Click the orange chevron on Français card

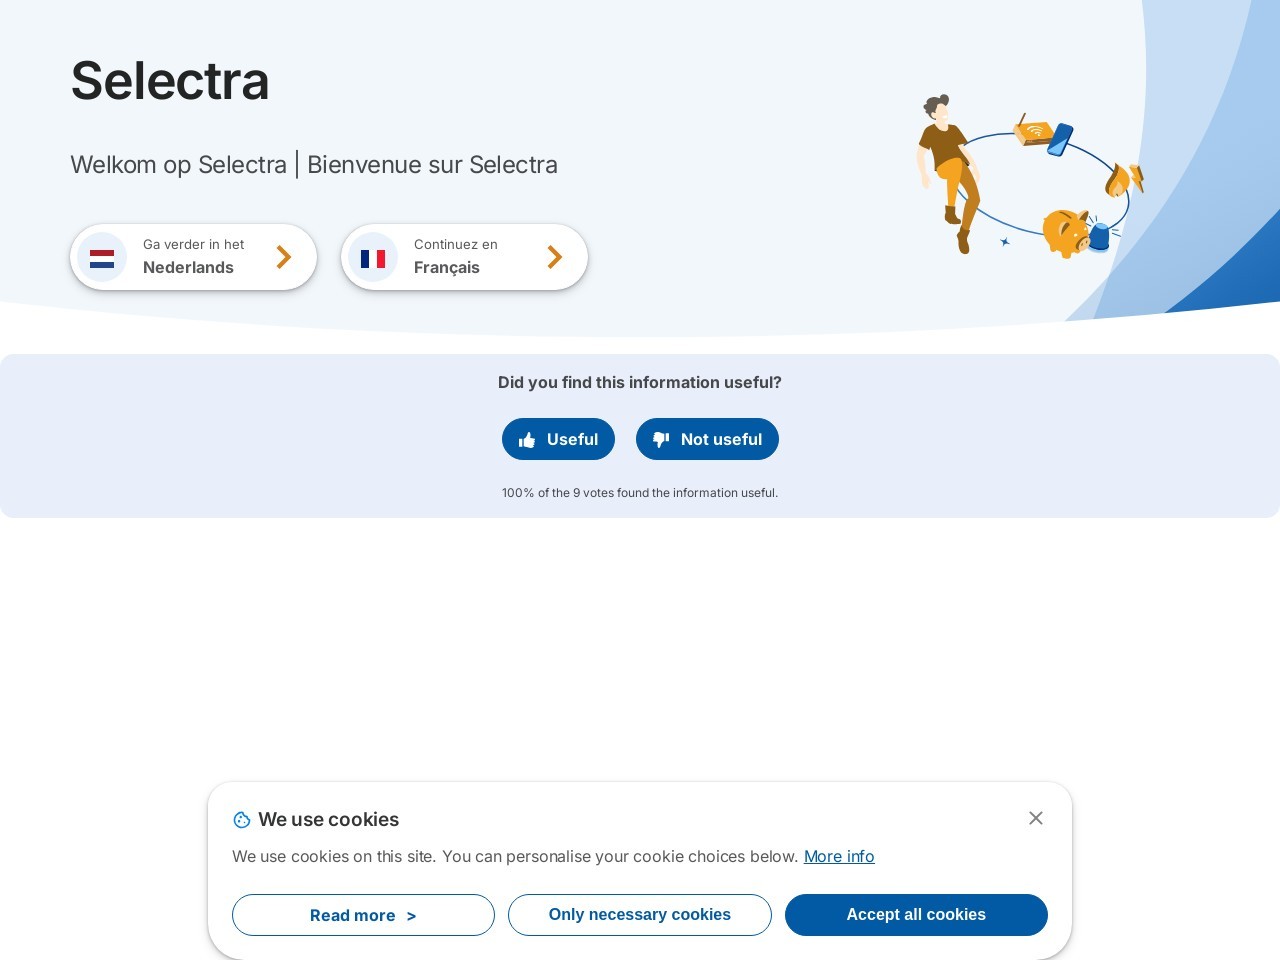pyautogui.click(x=555, y=257)
